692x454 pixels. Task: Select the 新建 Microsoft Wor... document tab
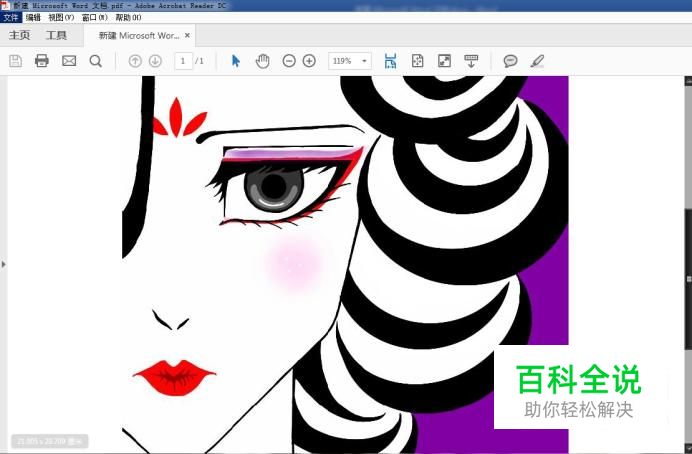139,36
